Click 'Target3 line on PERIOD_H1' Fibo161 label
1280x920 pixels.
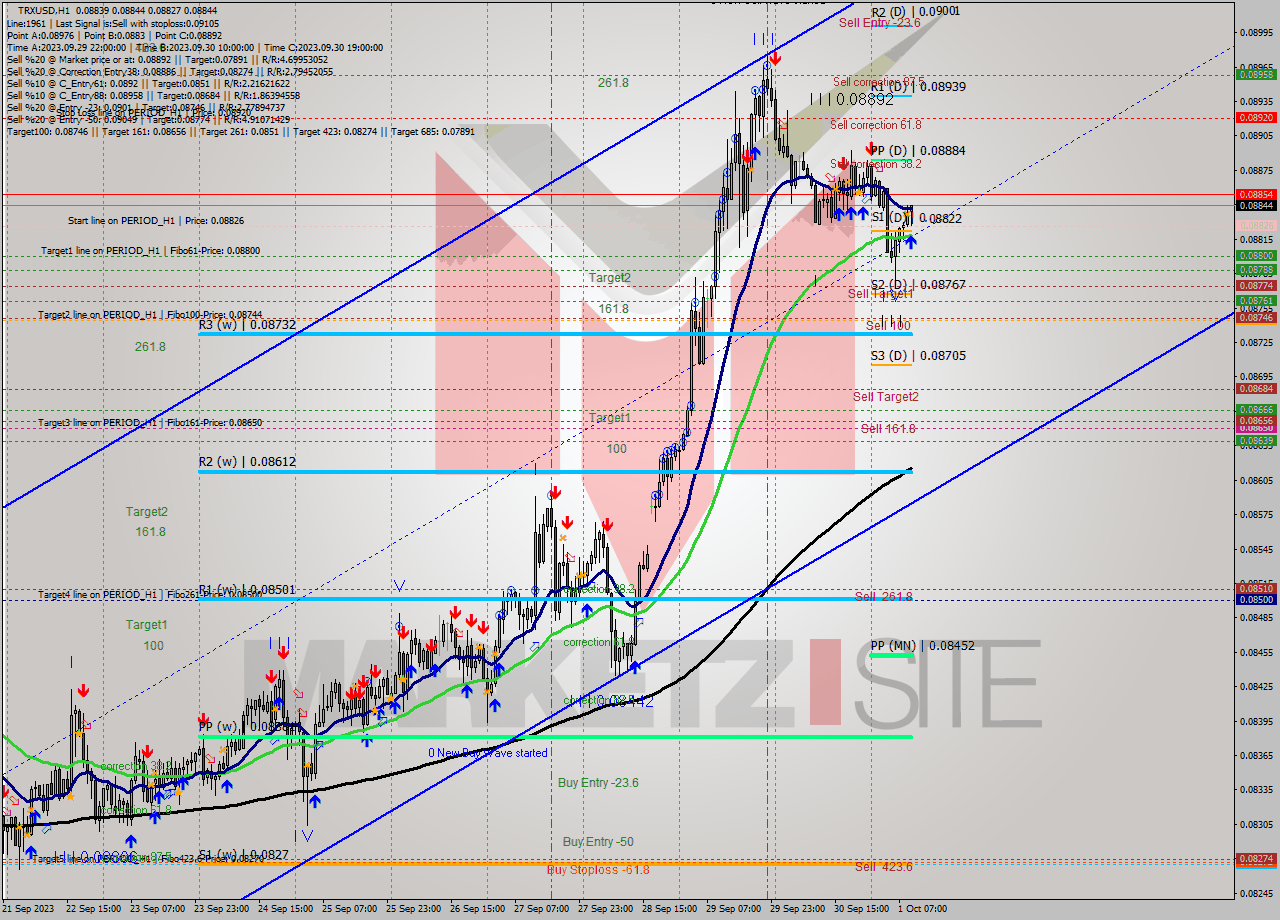(x=150, y=423)
